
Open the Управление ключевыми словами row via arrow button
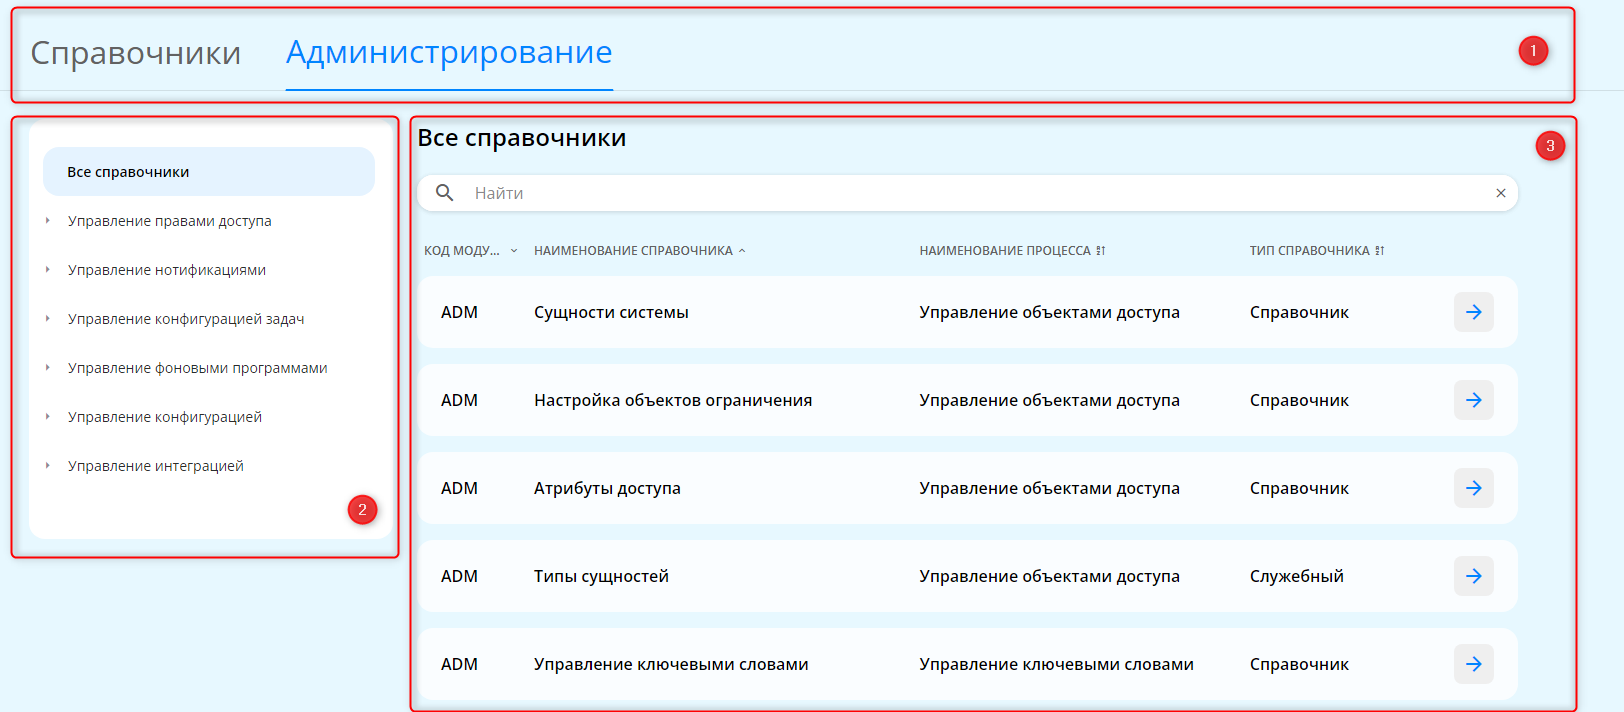[x=1474, y=664]
